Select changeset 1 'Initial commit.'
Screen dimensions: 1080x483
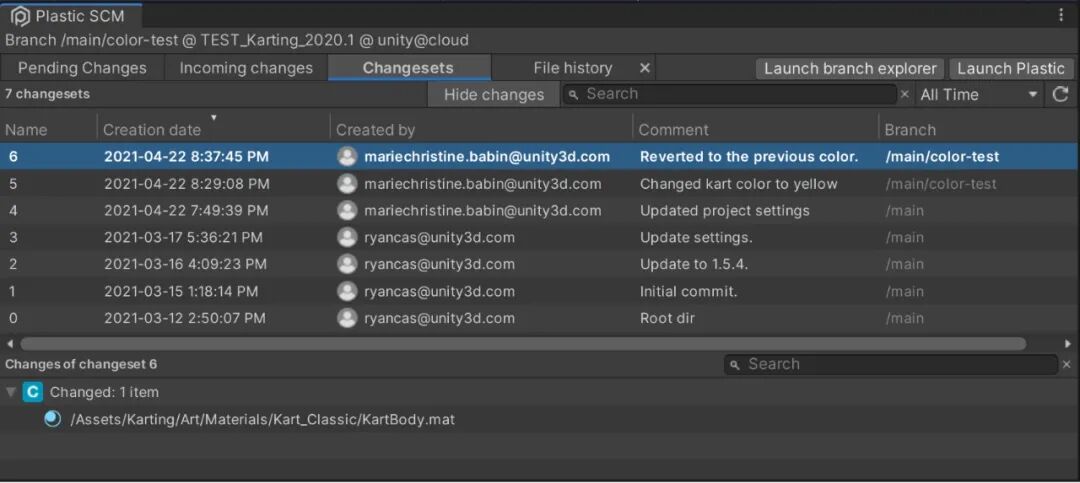(x=540, y=291)
